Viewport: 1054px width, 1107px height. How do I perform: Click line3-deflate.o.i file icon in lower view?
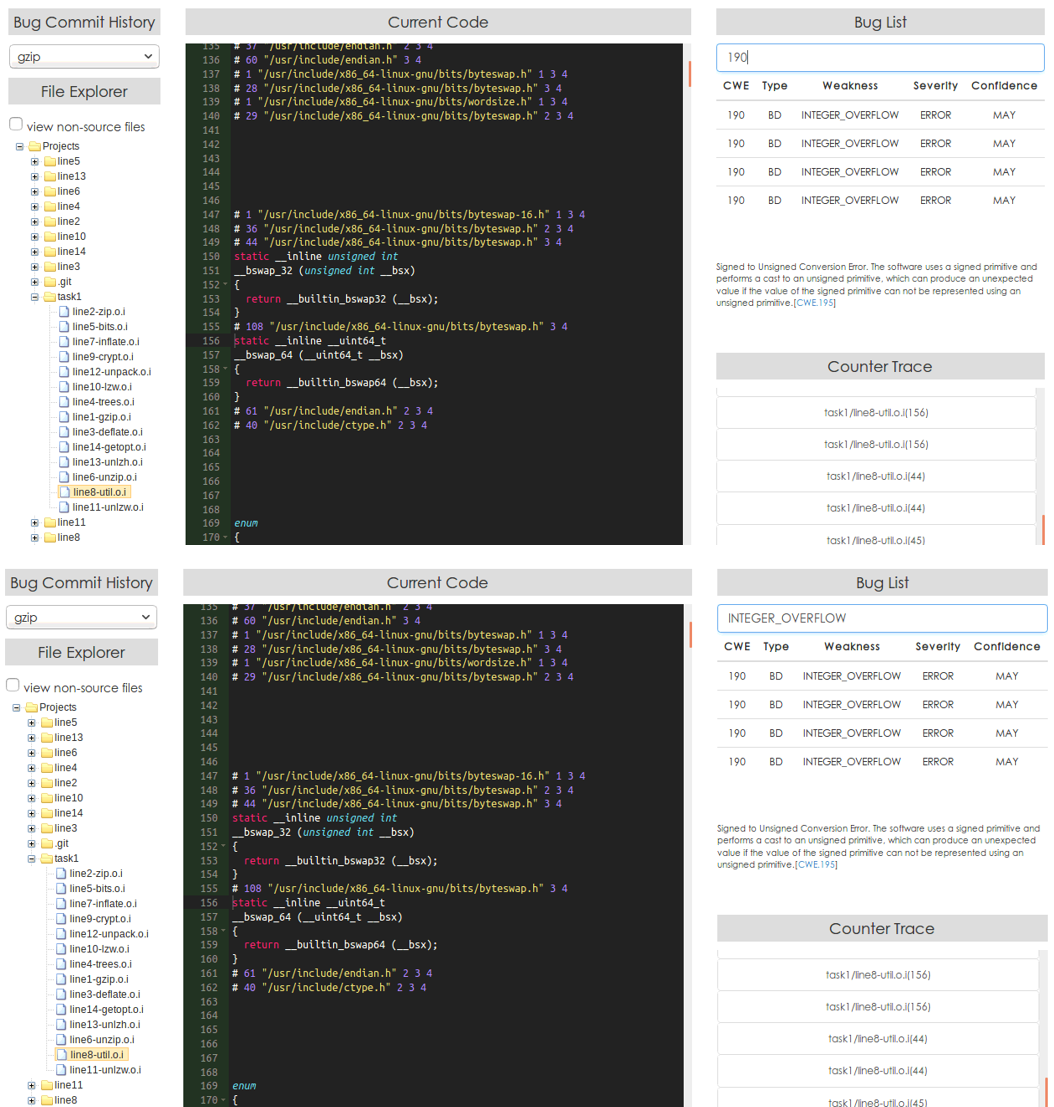click(61, 994)
